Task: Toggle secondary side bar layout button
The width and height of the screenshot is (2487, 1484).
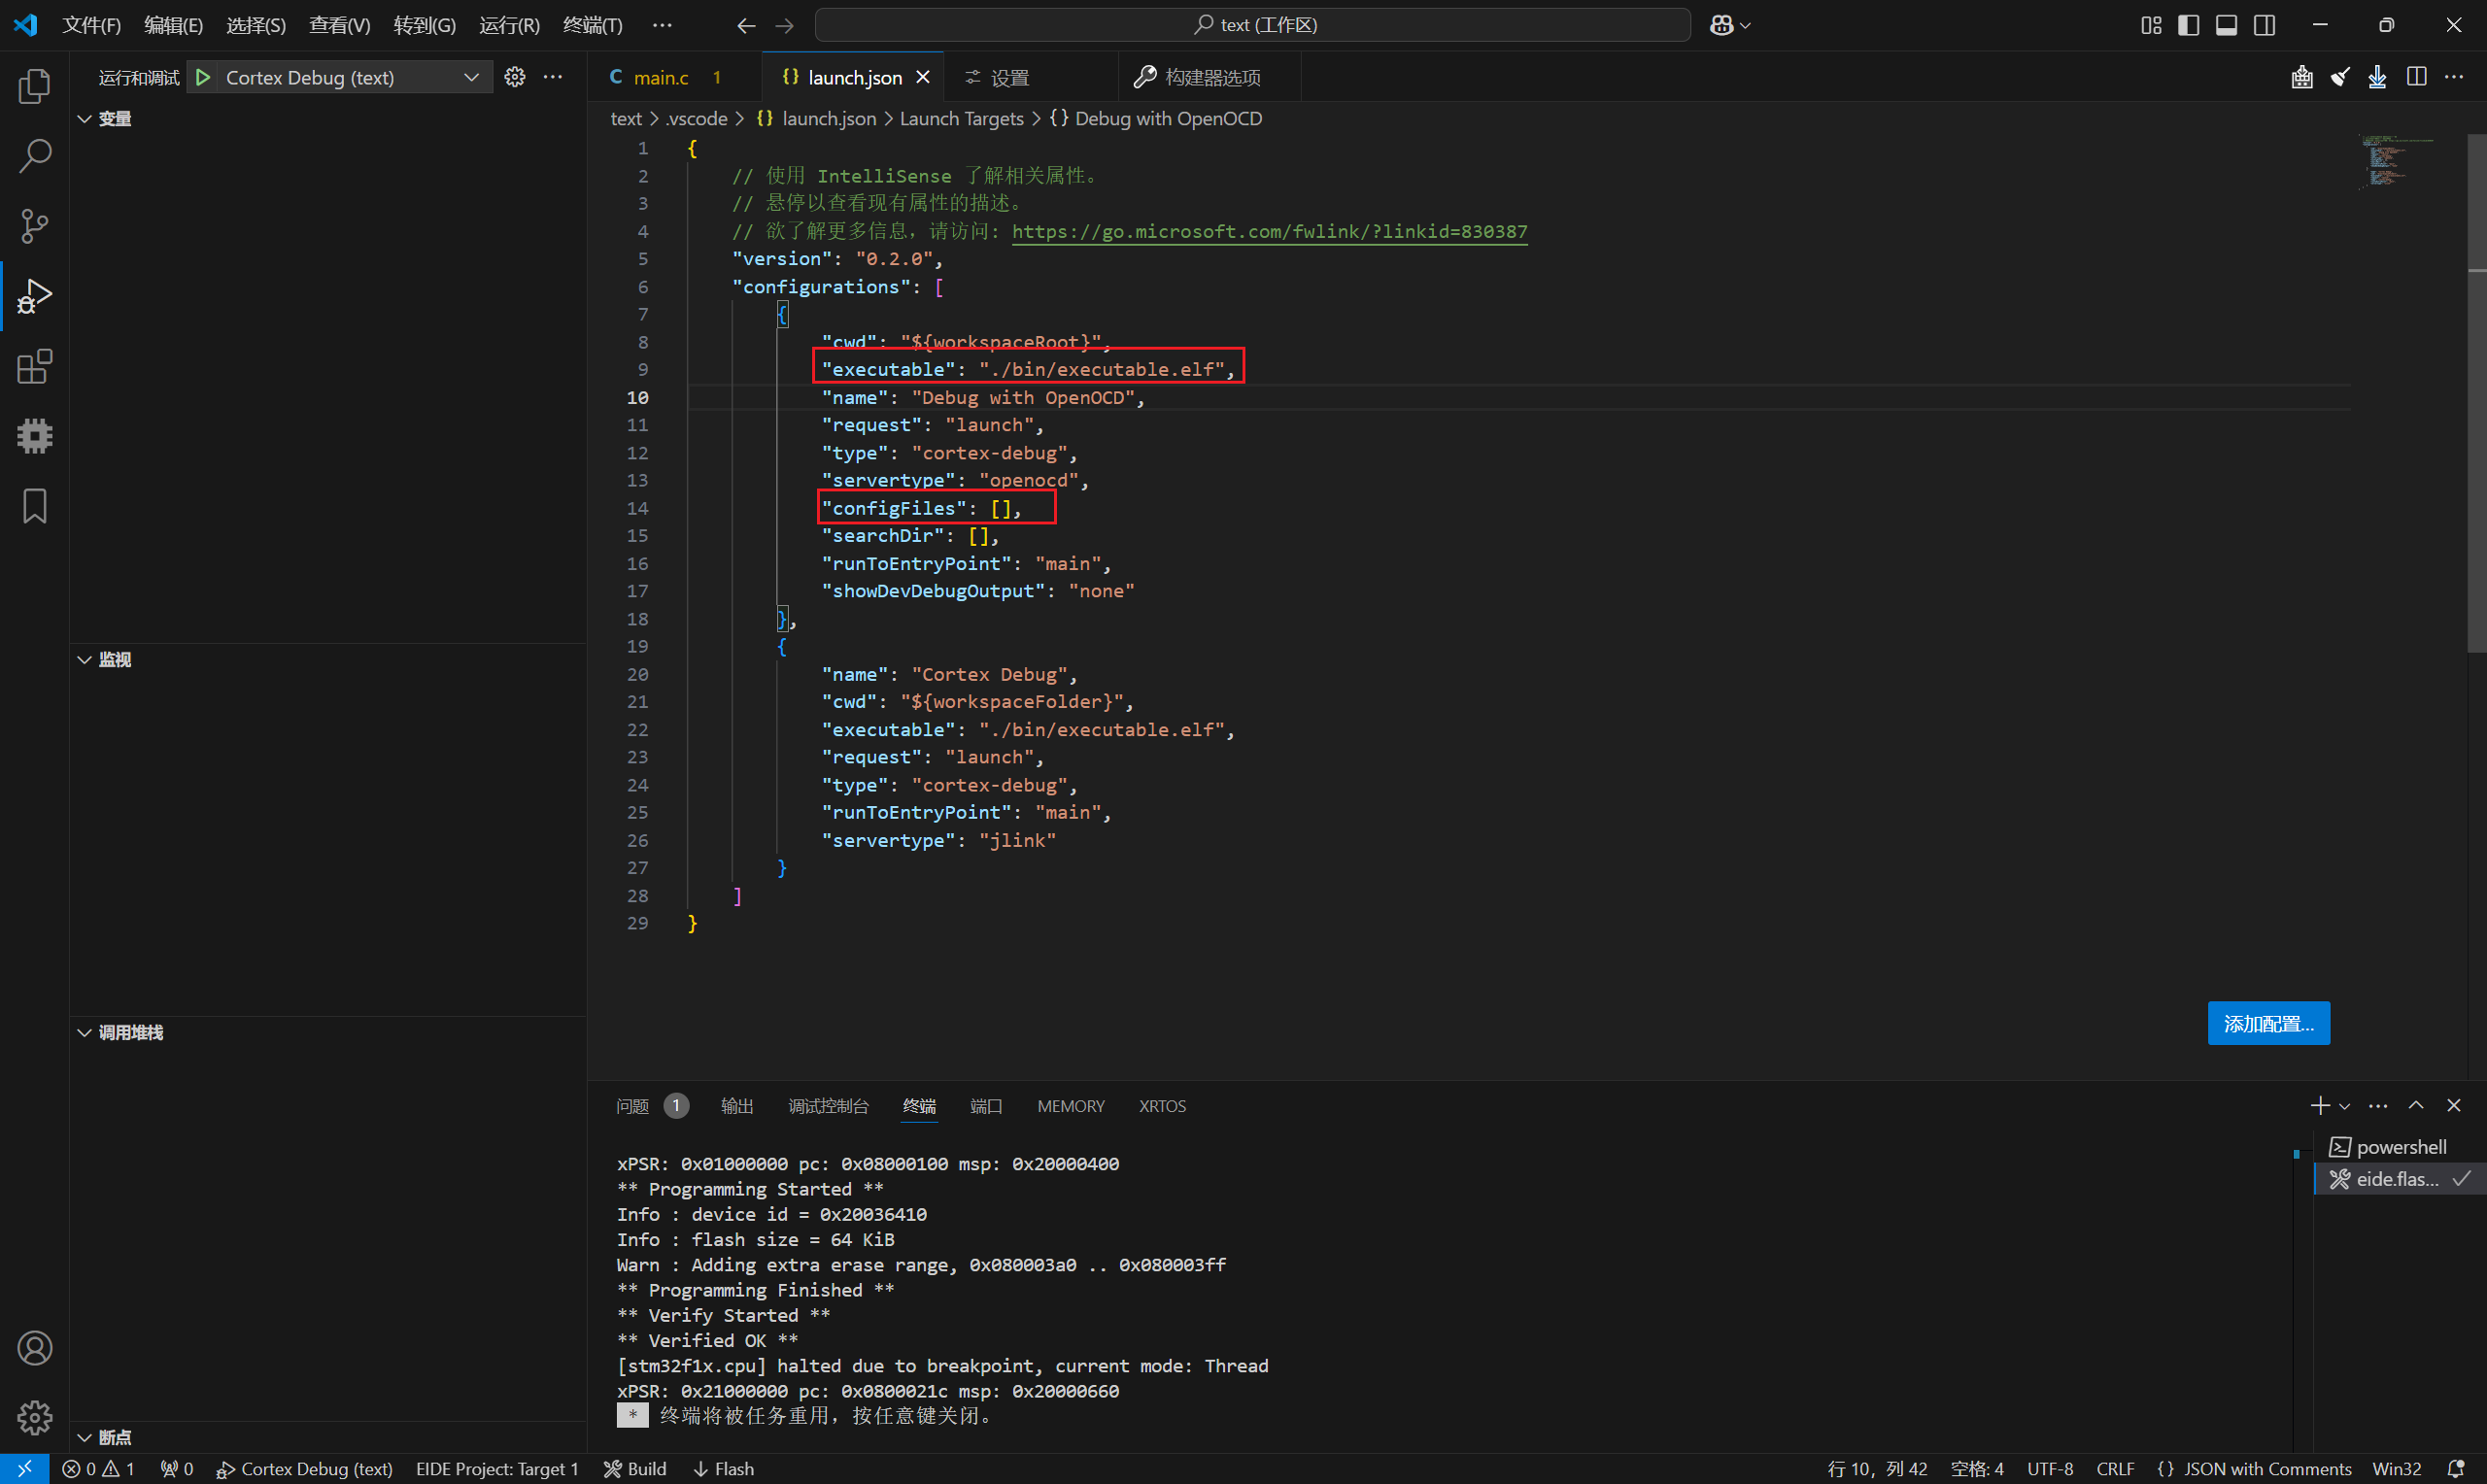Action: click(2264, 25)
